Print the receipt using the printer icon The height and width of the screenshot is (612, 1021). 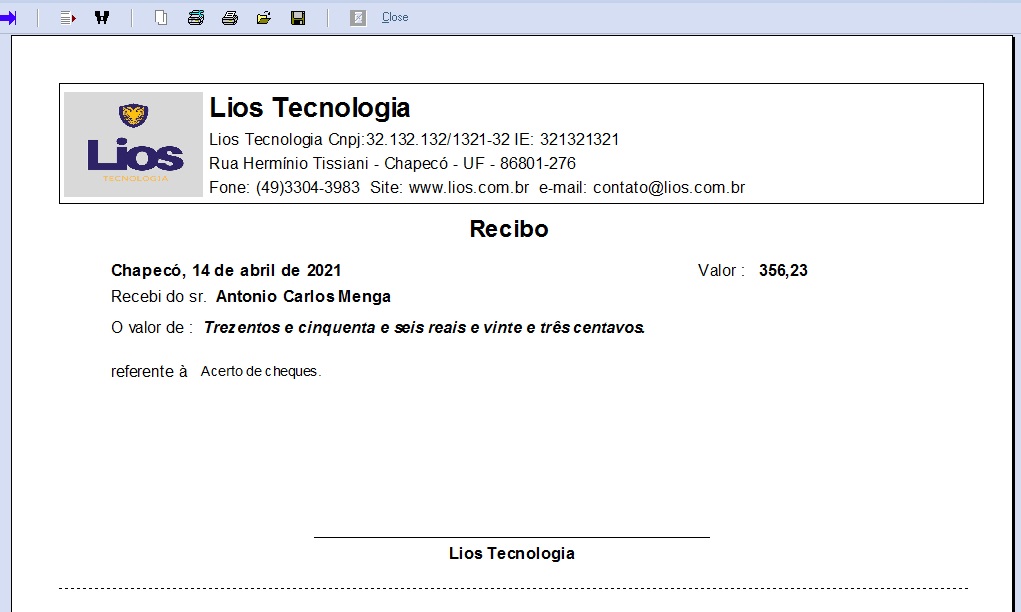click(230, 18)
